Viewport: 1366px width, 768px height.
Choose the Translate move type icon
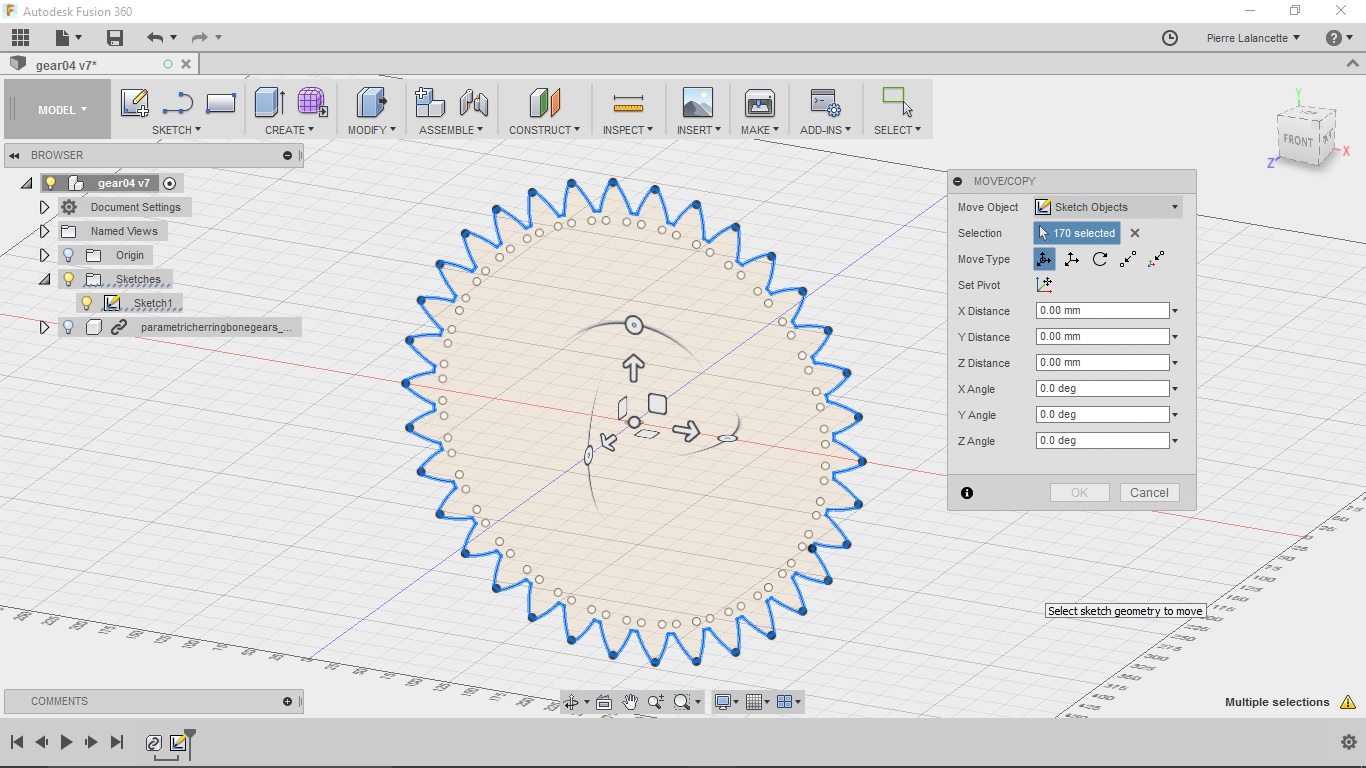pyautogui.click(x=1072, y=259)
